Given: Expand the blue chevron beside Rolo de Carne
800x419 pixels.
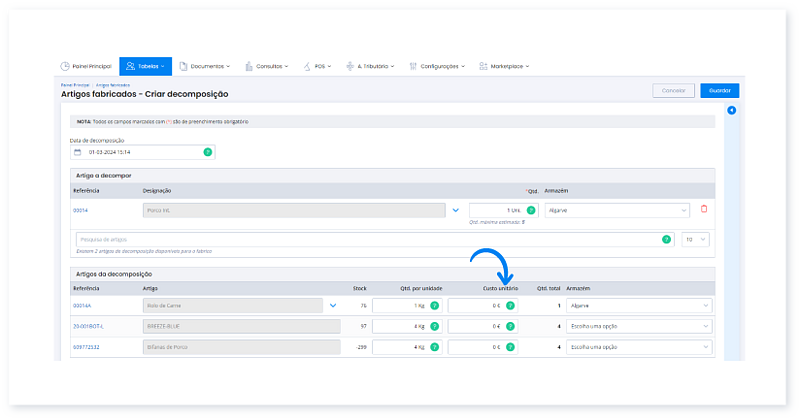Looking at the screenshot, I should point(333,305).
